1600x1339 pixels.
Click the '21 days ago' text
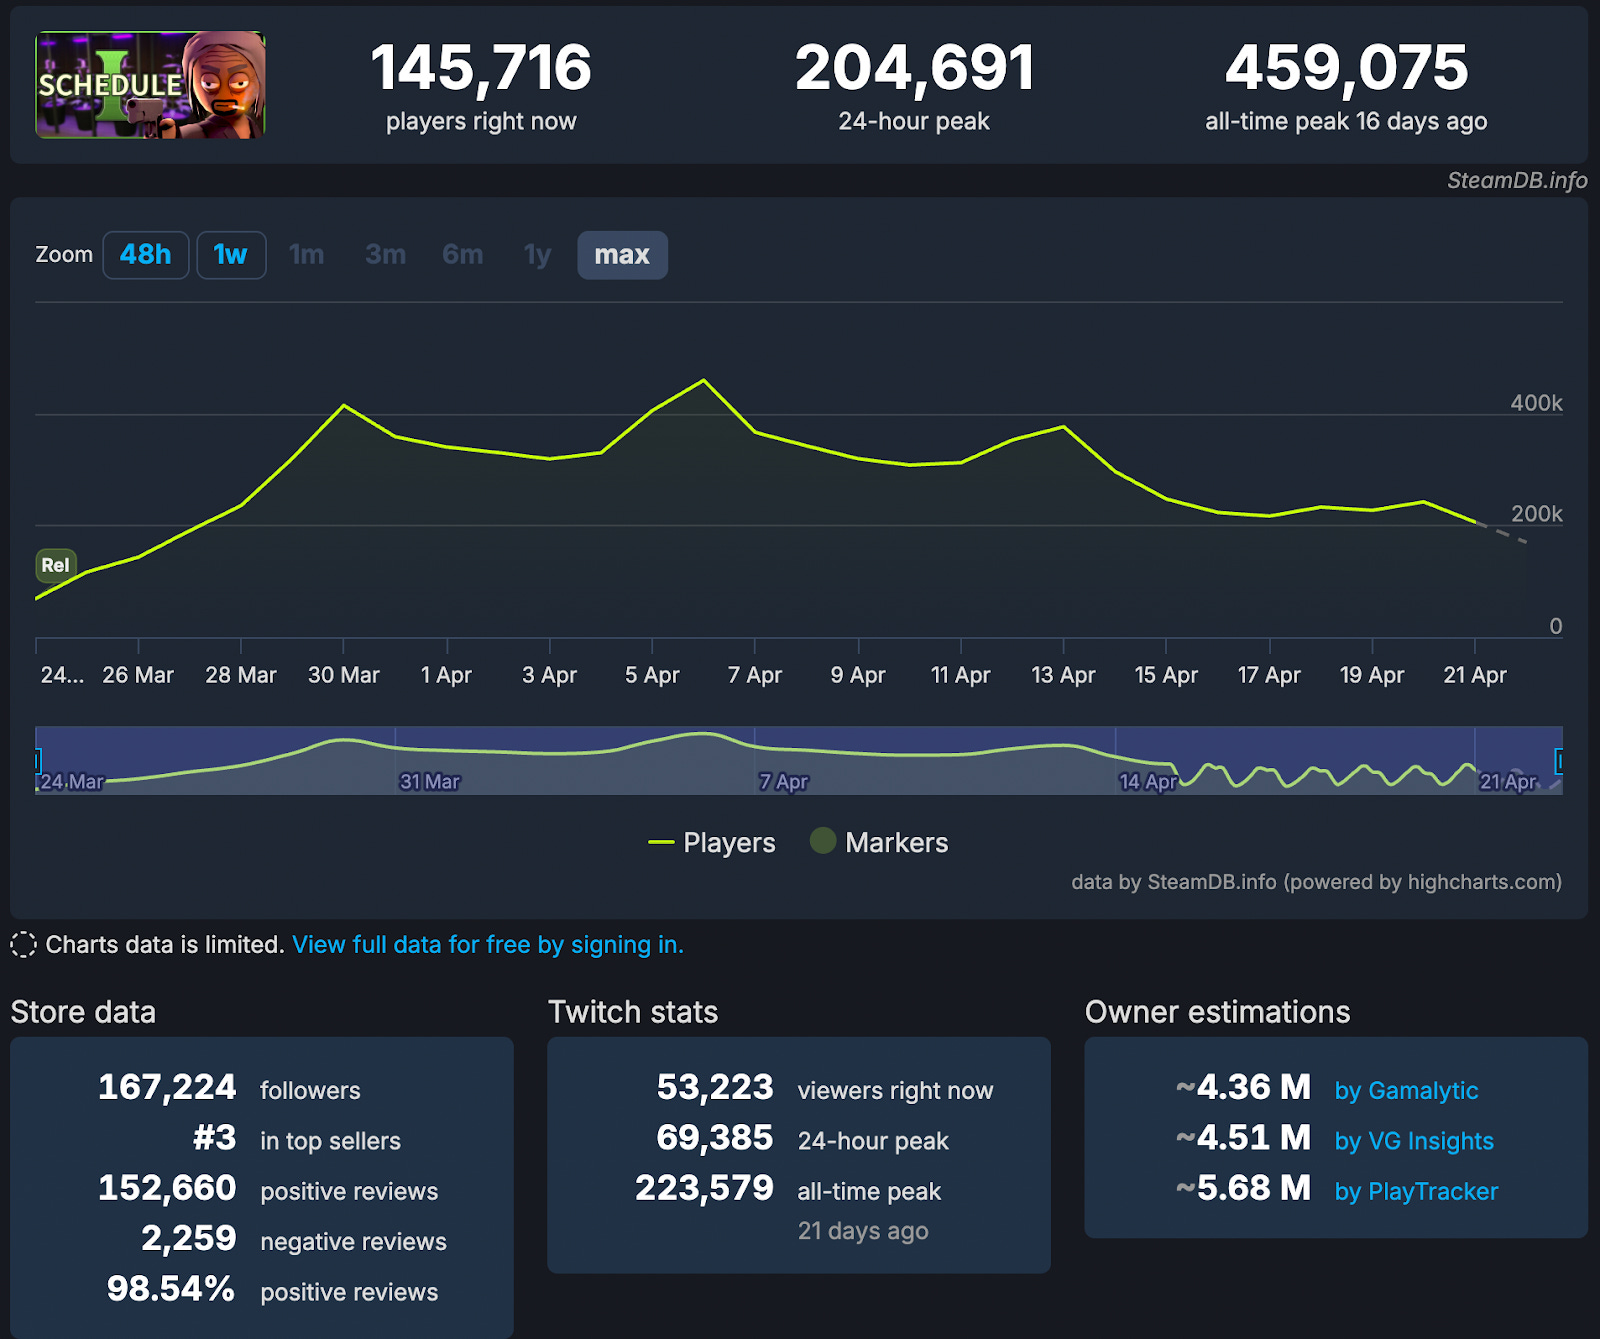(863, 1231)
